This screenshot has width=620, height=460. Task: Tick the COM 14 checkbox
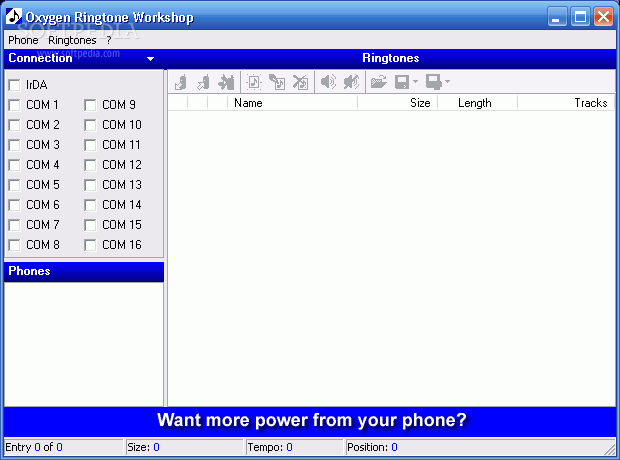pos(90,205)
